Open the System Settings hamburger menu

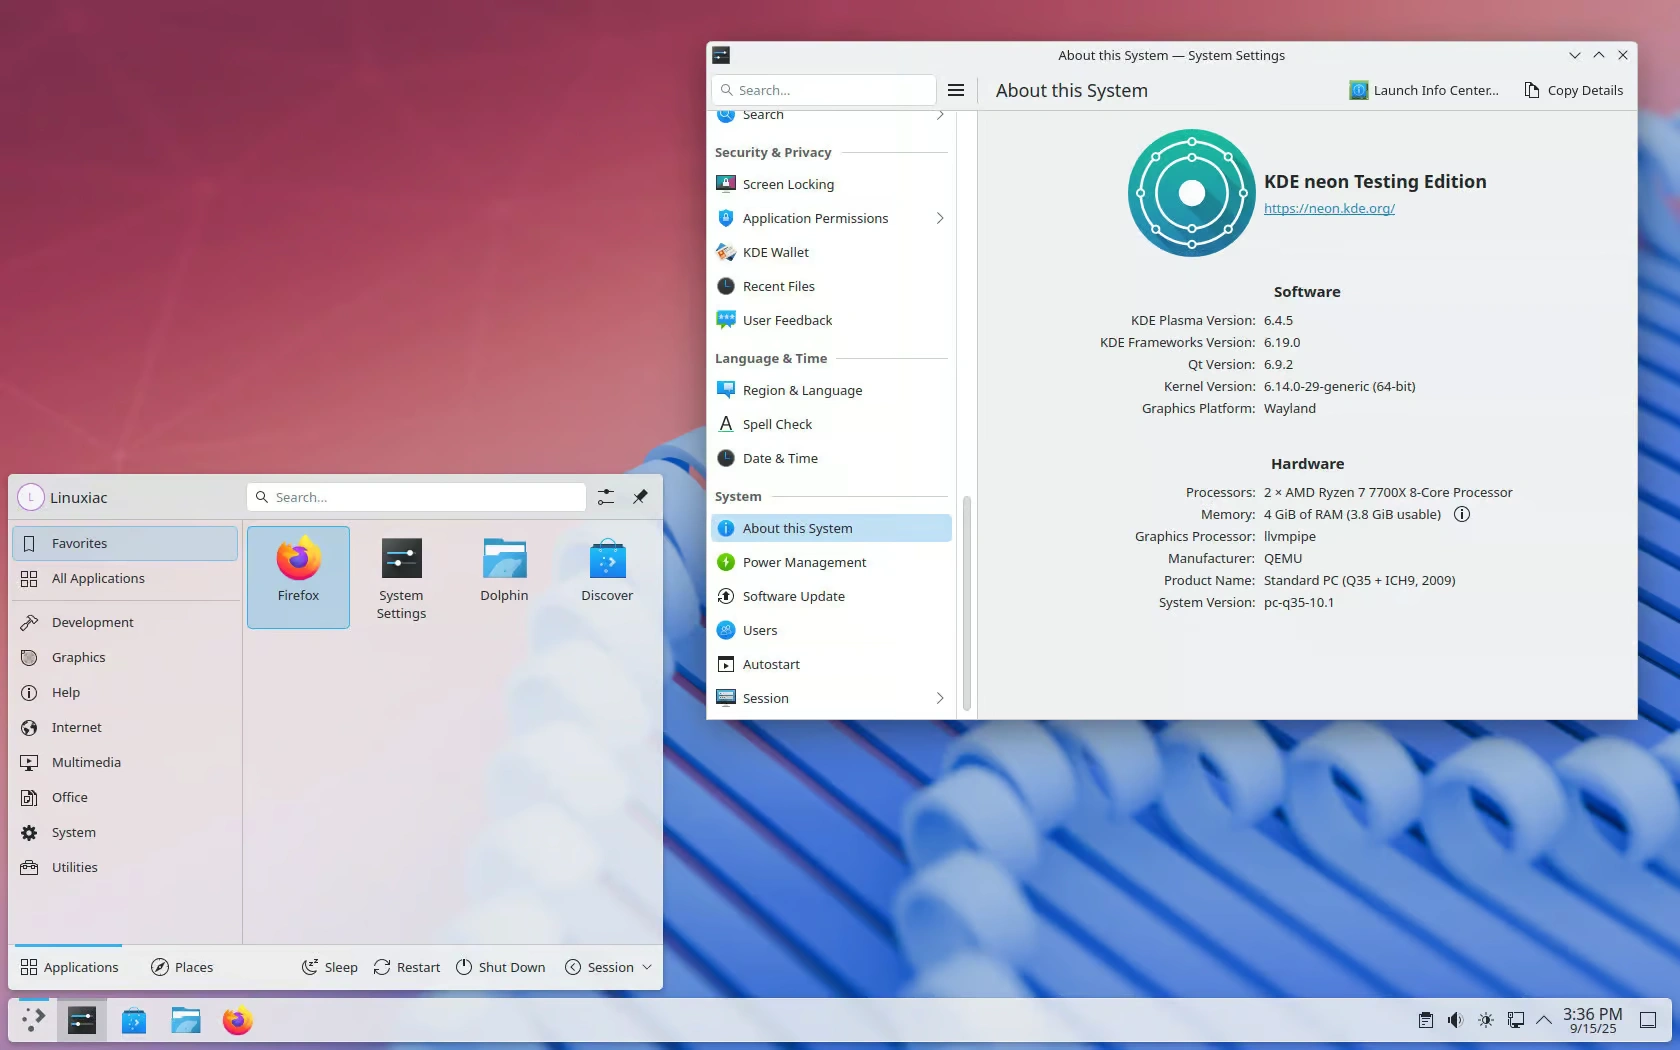click(x=956, y=90)
